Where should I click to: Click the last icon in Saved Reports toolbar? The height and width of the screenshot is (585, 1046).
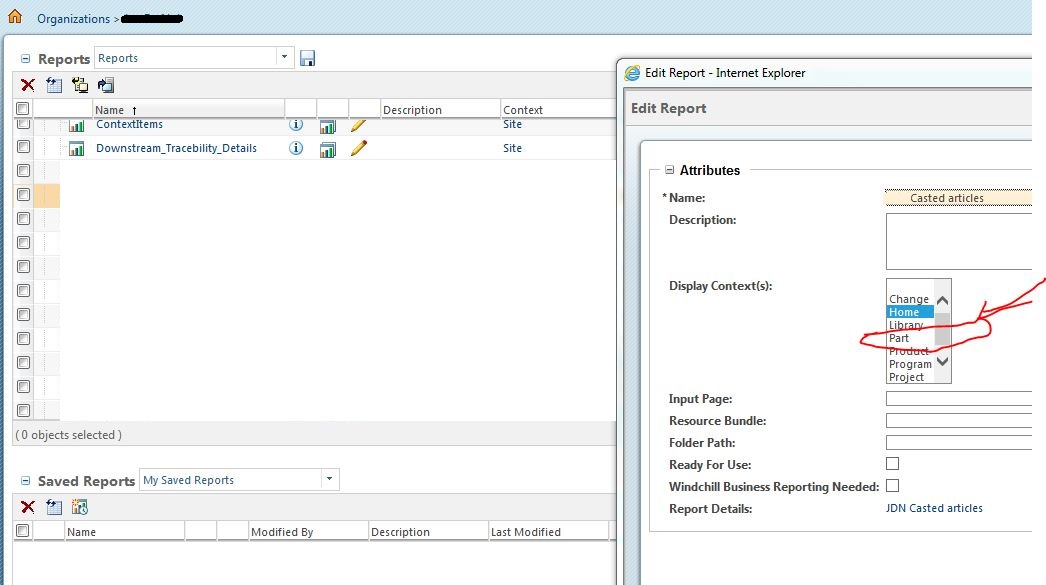[80, 508]
